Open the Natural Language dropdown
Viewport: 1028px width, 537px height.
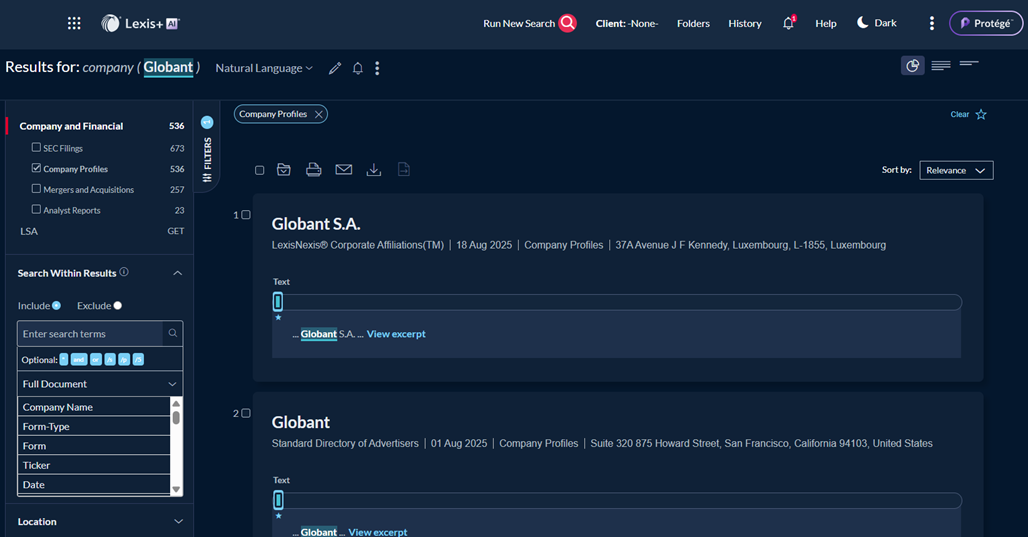pyautogui.click(x=264, y=68)
